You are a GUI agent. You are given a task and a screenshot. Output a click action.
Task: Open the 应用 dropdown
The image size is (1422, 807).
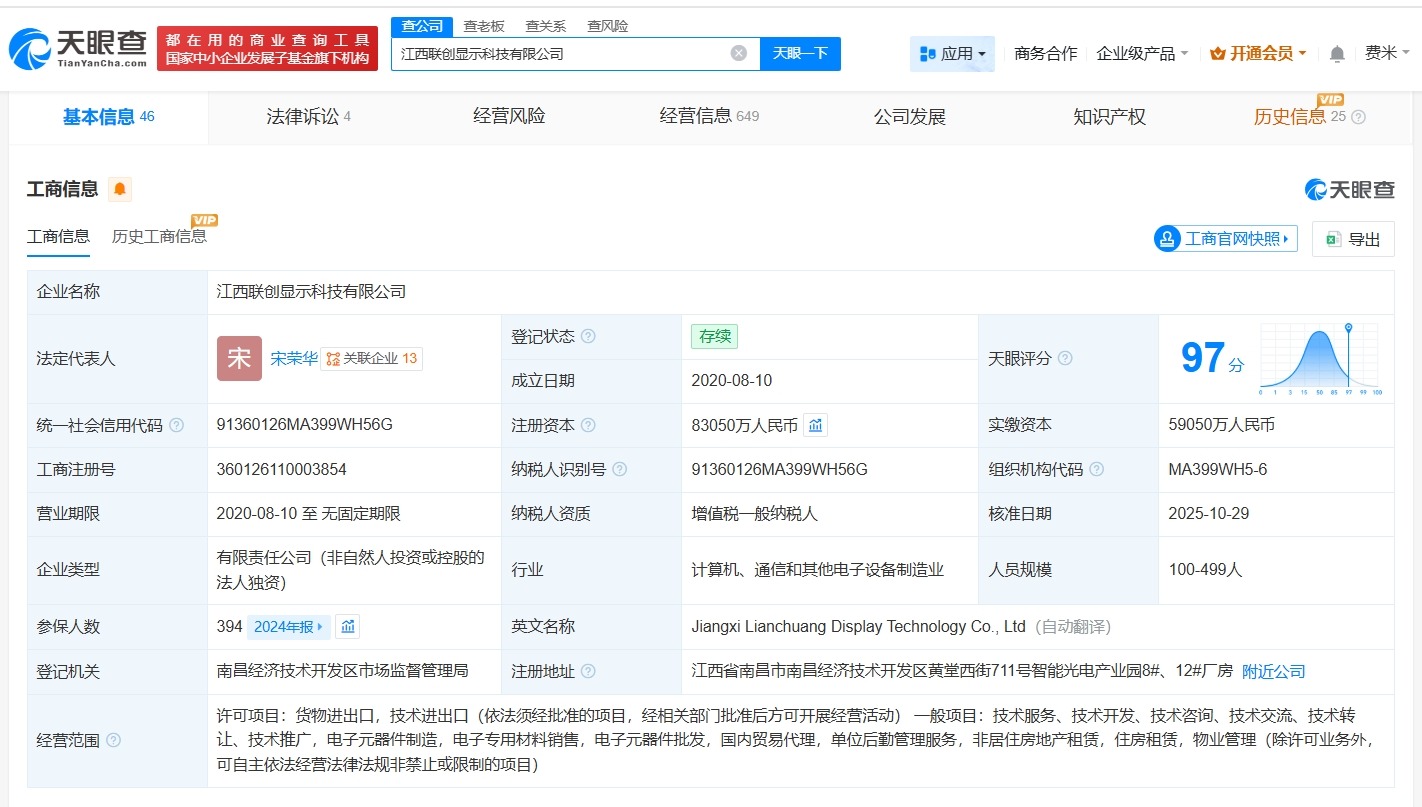(x=951, y=53)
